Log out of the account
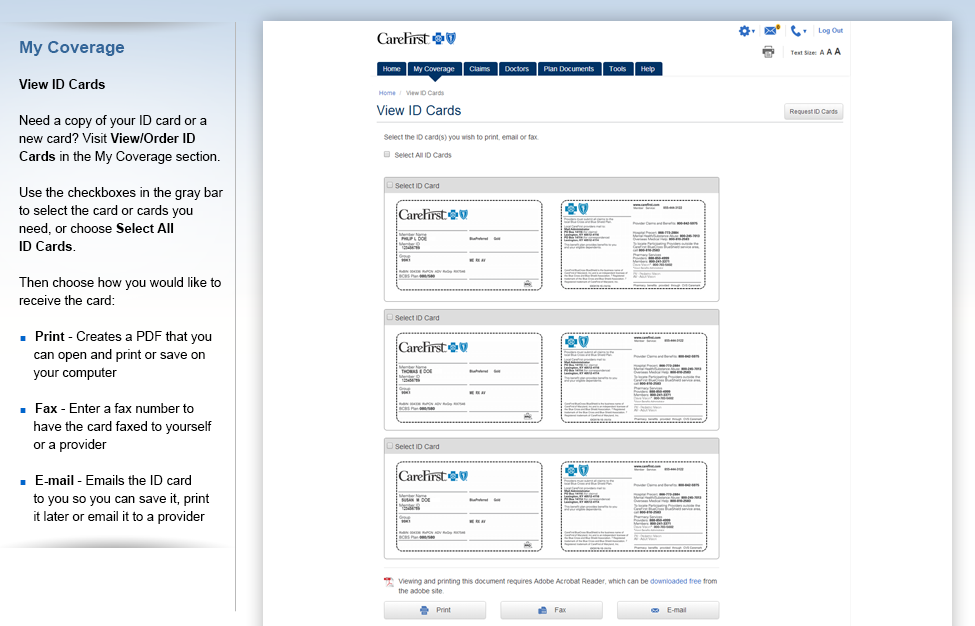 point(830,30)
